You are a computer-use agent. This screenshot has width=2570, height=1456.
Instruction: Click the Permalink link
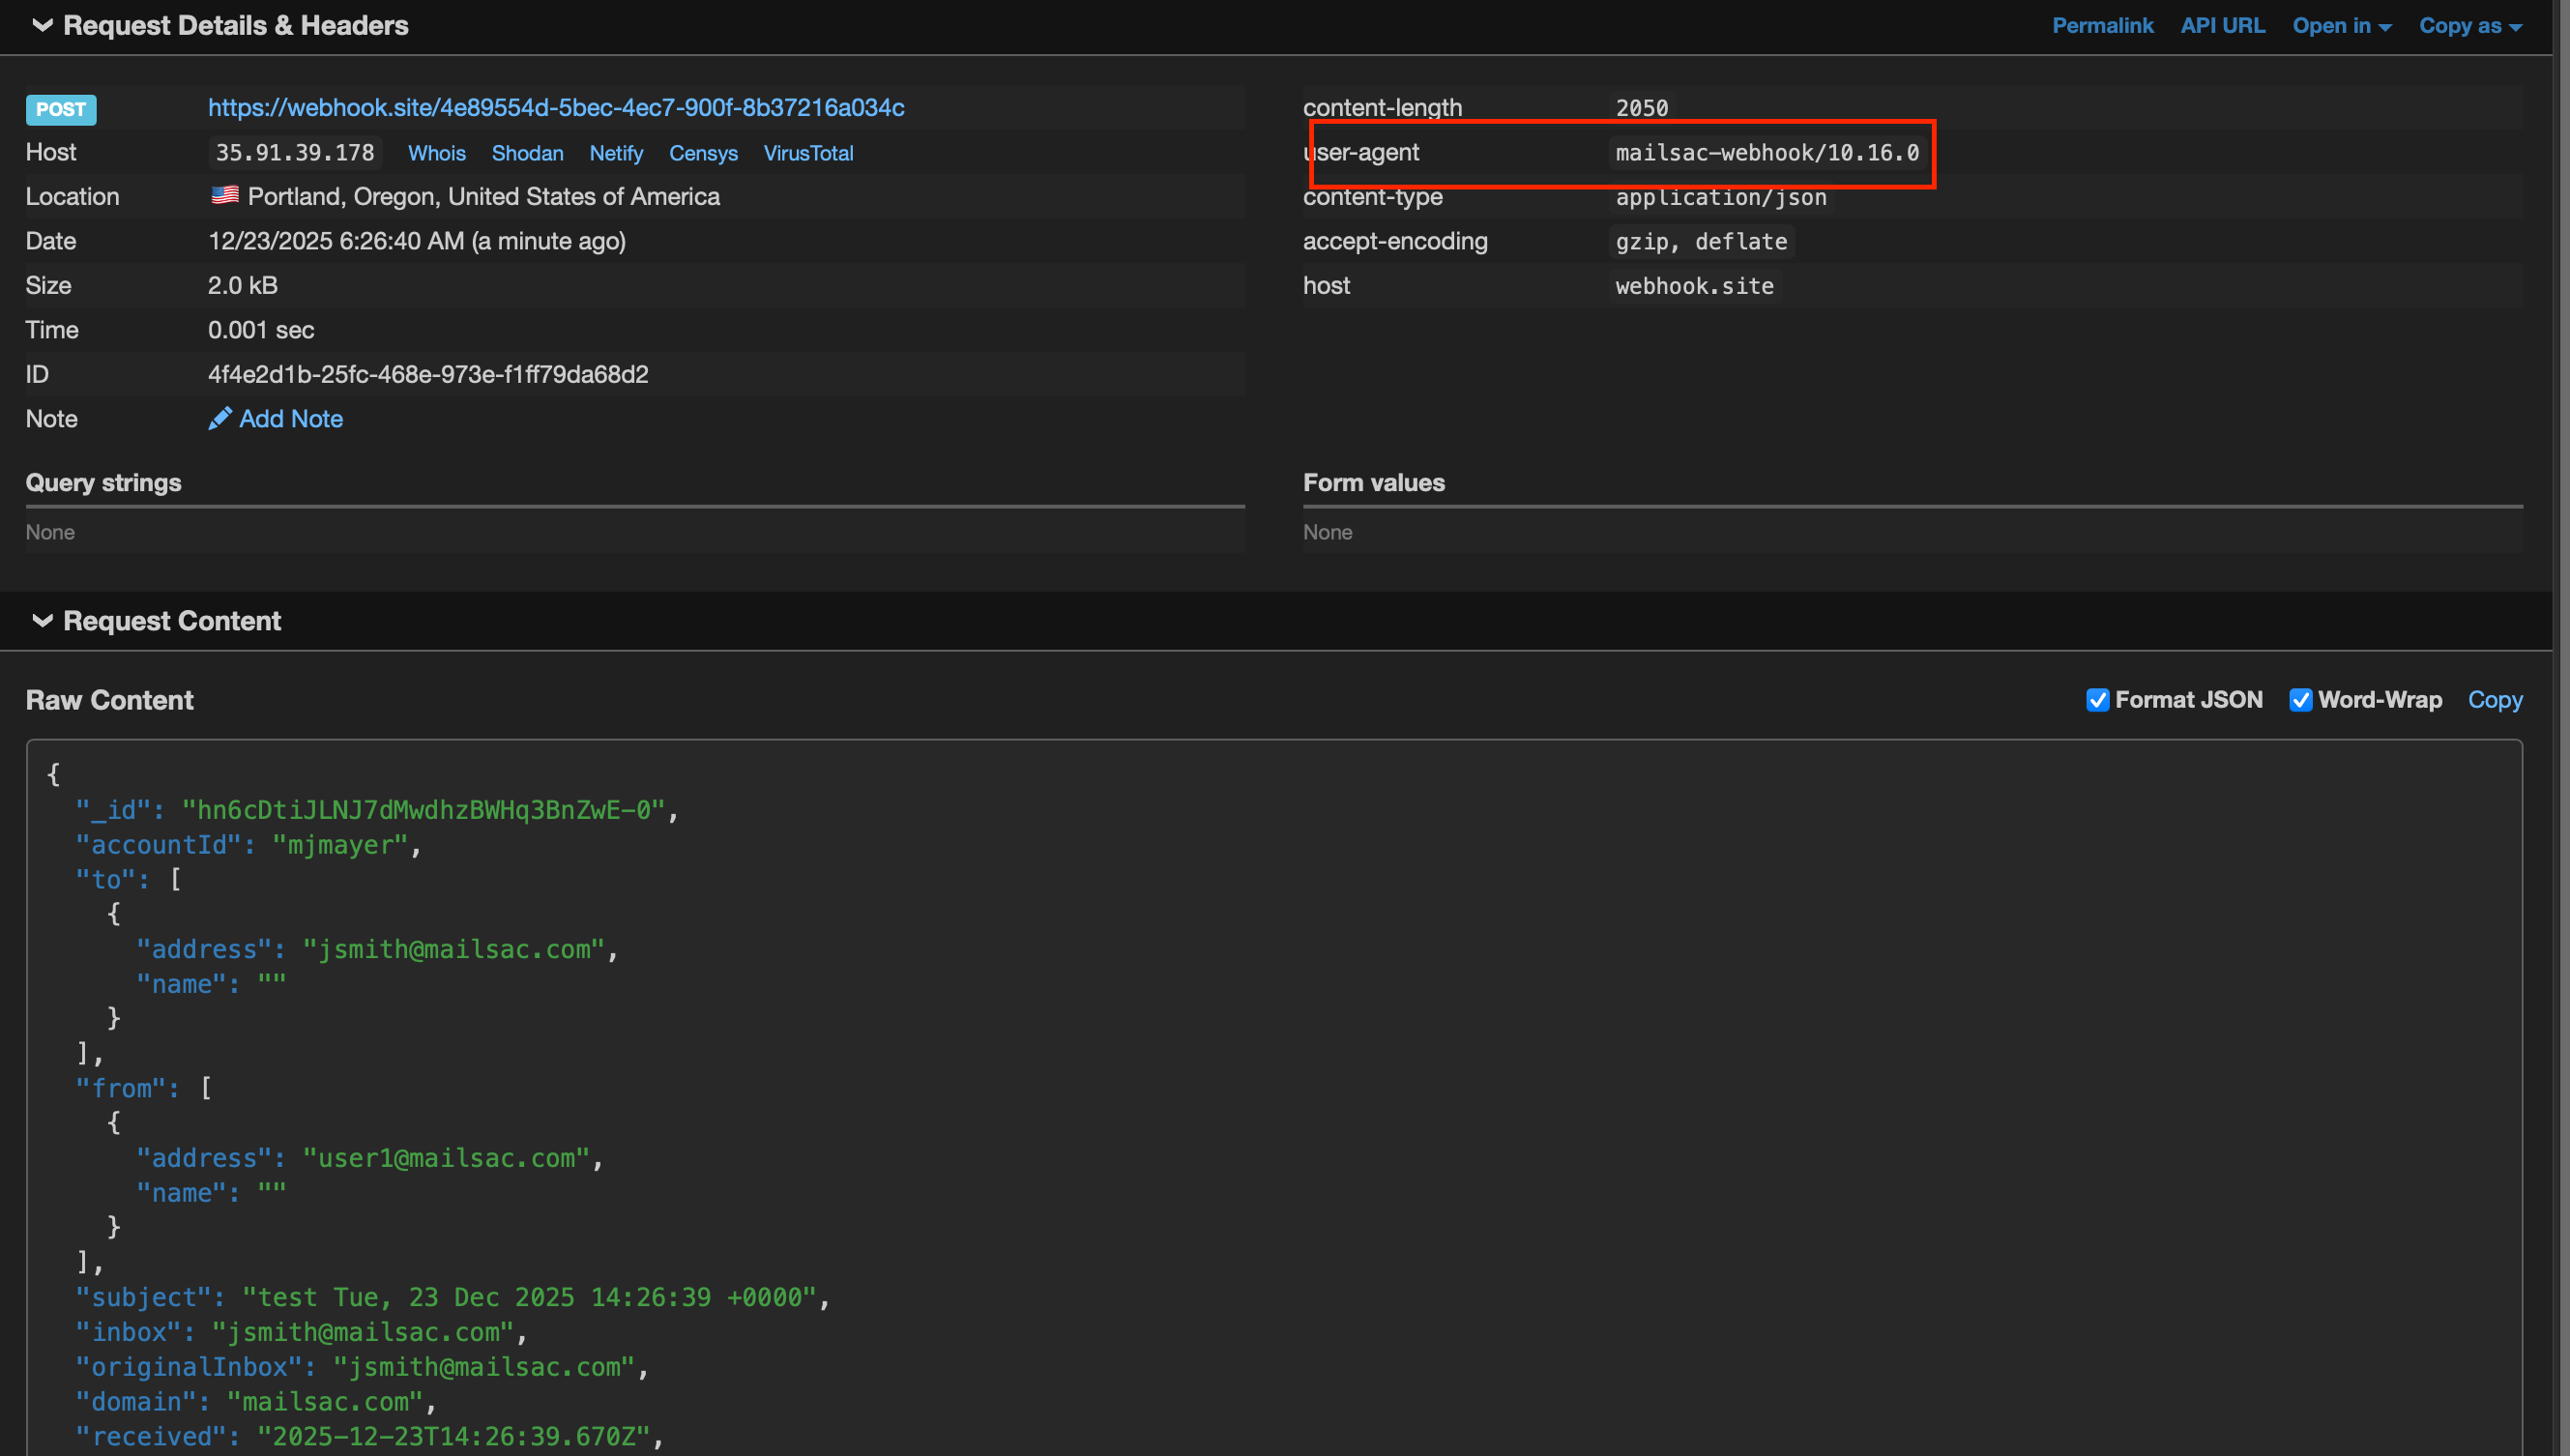2102,25
